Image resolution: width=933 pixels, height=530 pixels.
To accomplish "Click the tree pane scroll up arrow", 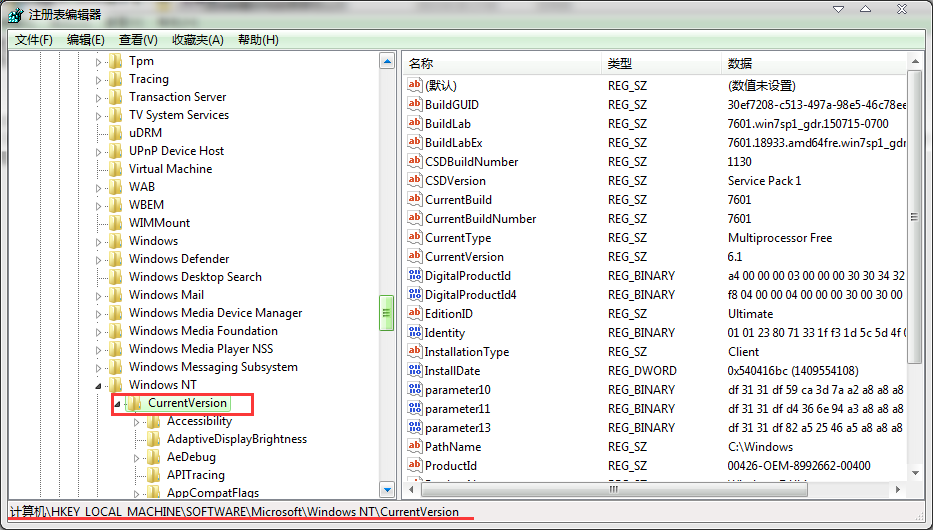I will 387,61.
